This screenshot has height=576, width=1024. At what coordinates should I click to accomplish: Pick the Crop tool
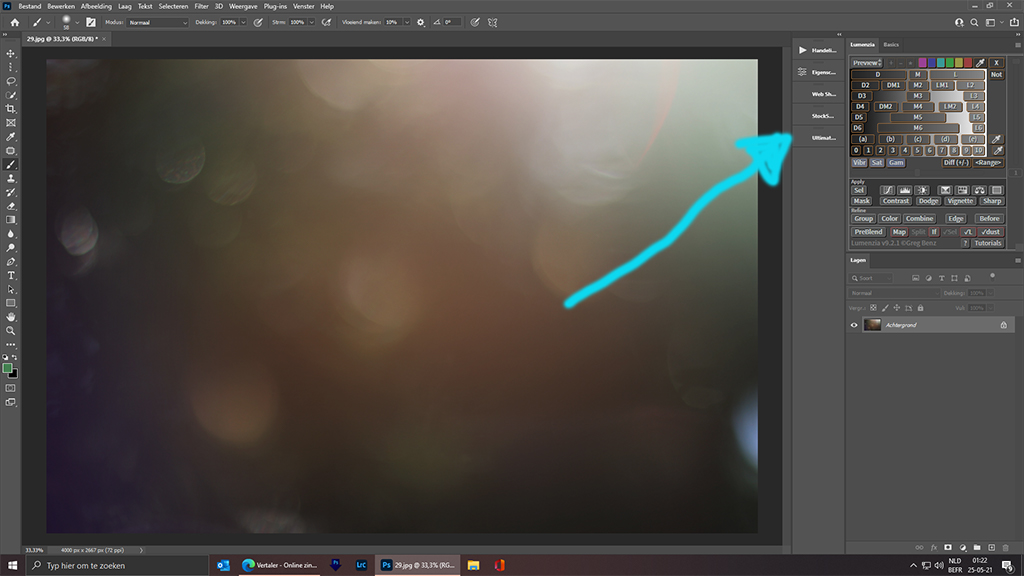pos(11,107)
